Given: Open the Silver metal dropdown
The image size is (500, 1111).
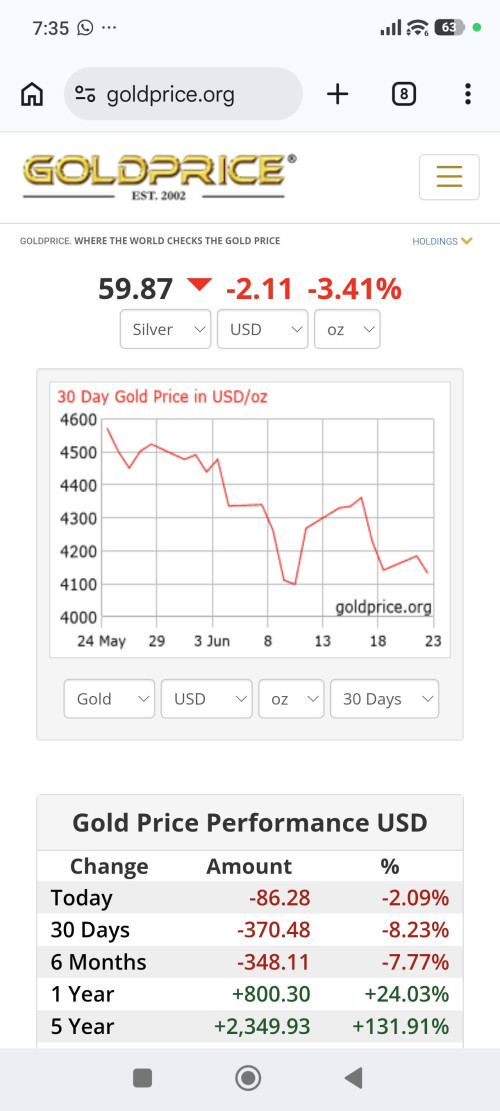Looking at the screenshot, I should pos(166,329).
